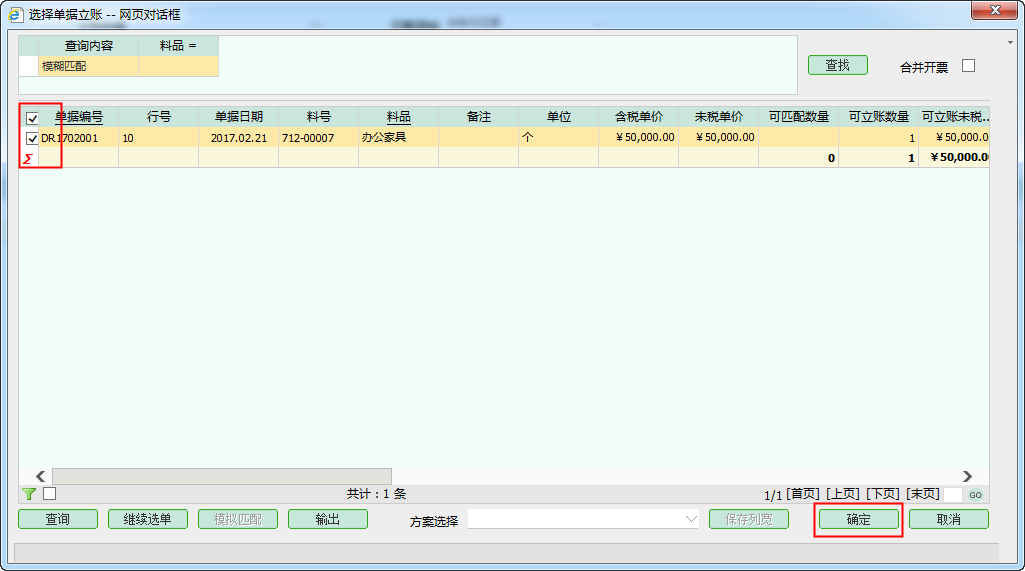Click the 查找 button
Screen dimensions: 1025x571
(x=837, y=65)
